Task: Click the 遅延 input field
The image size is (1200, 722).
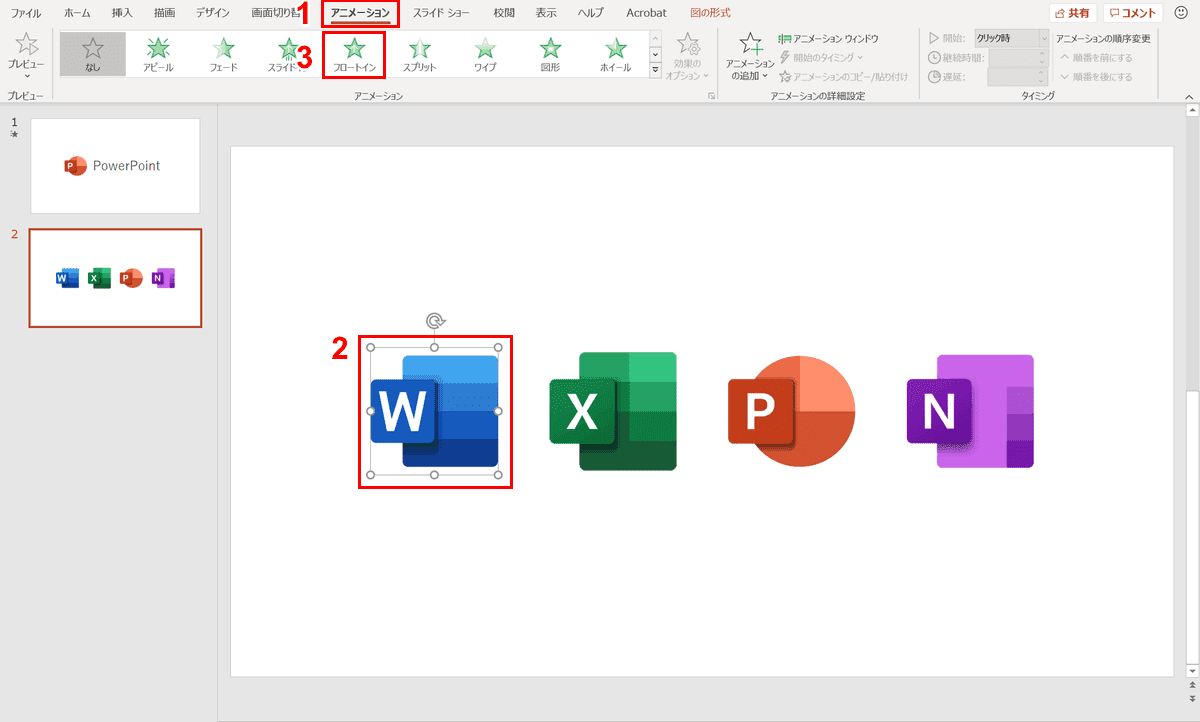Action: tap(1018, 76)
